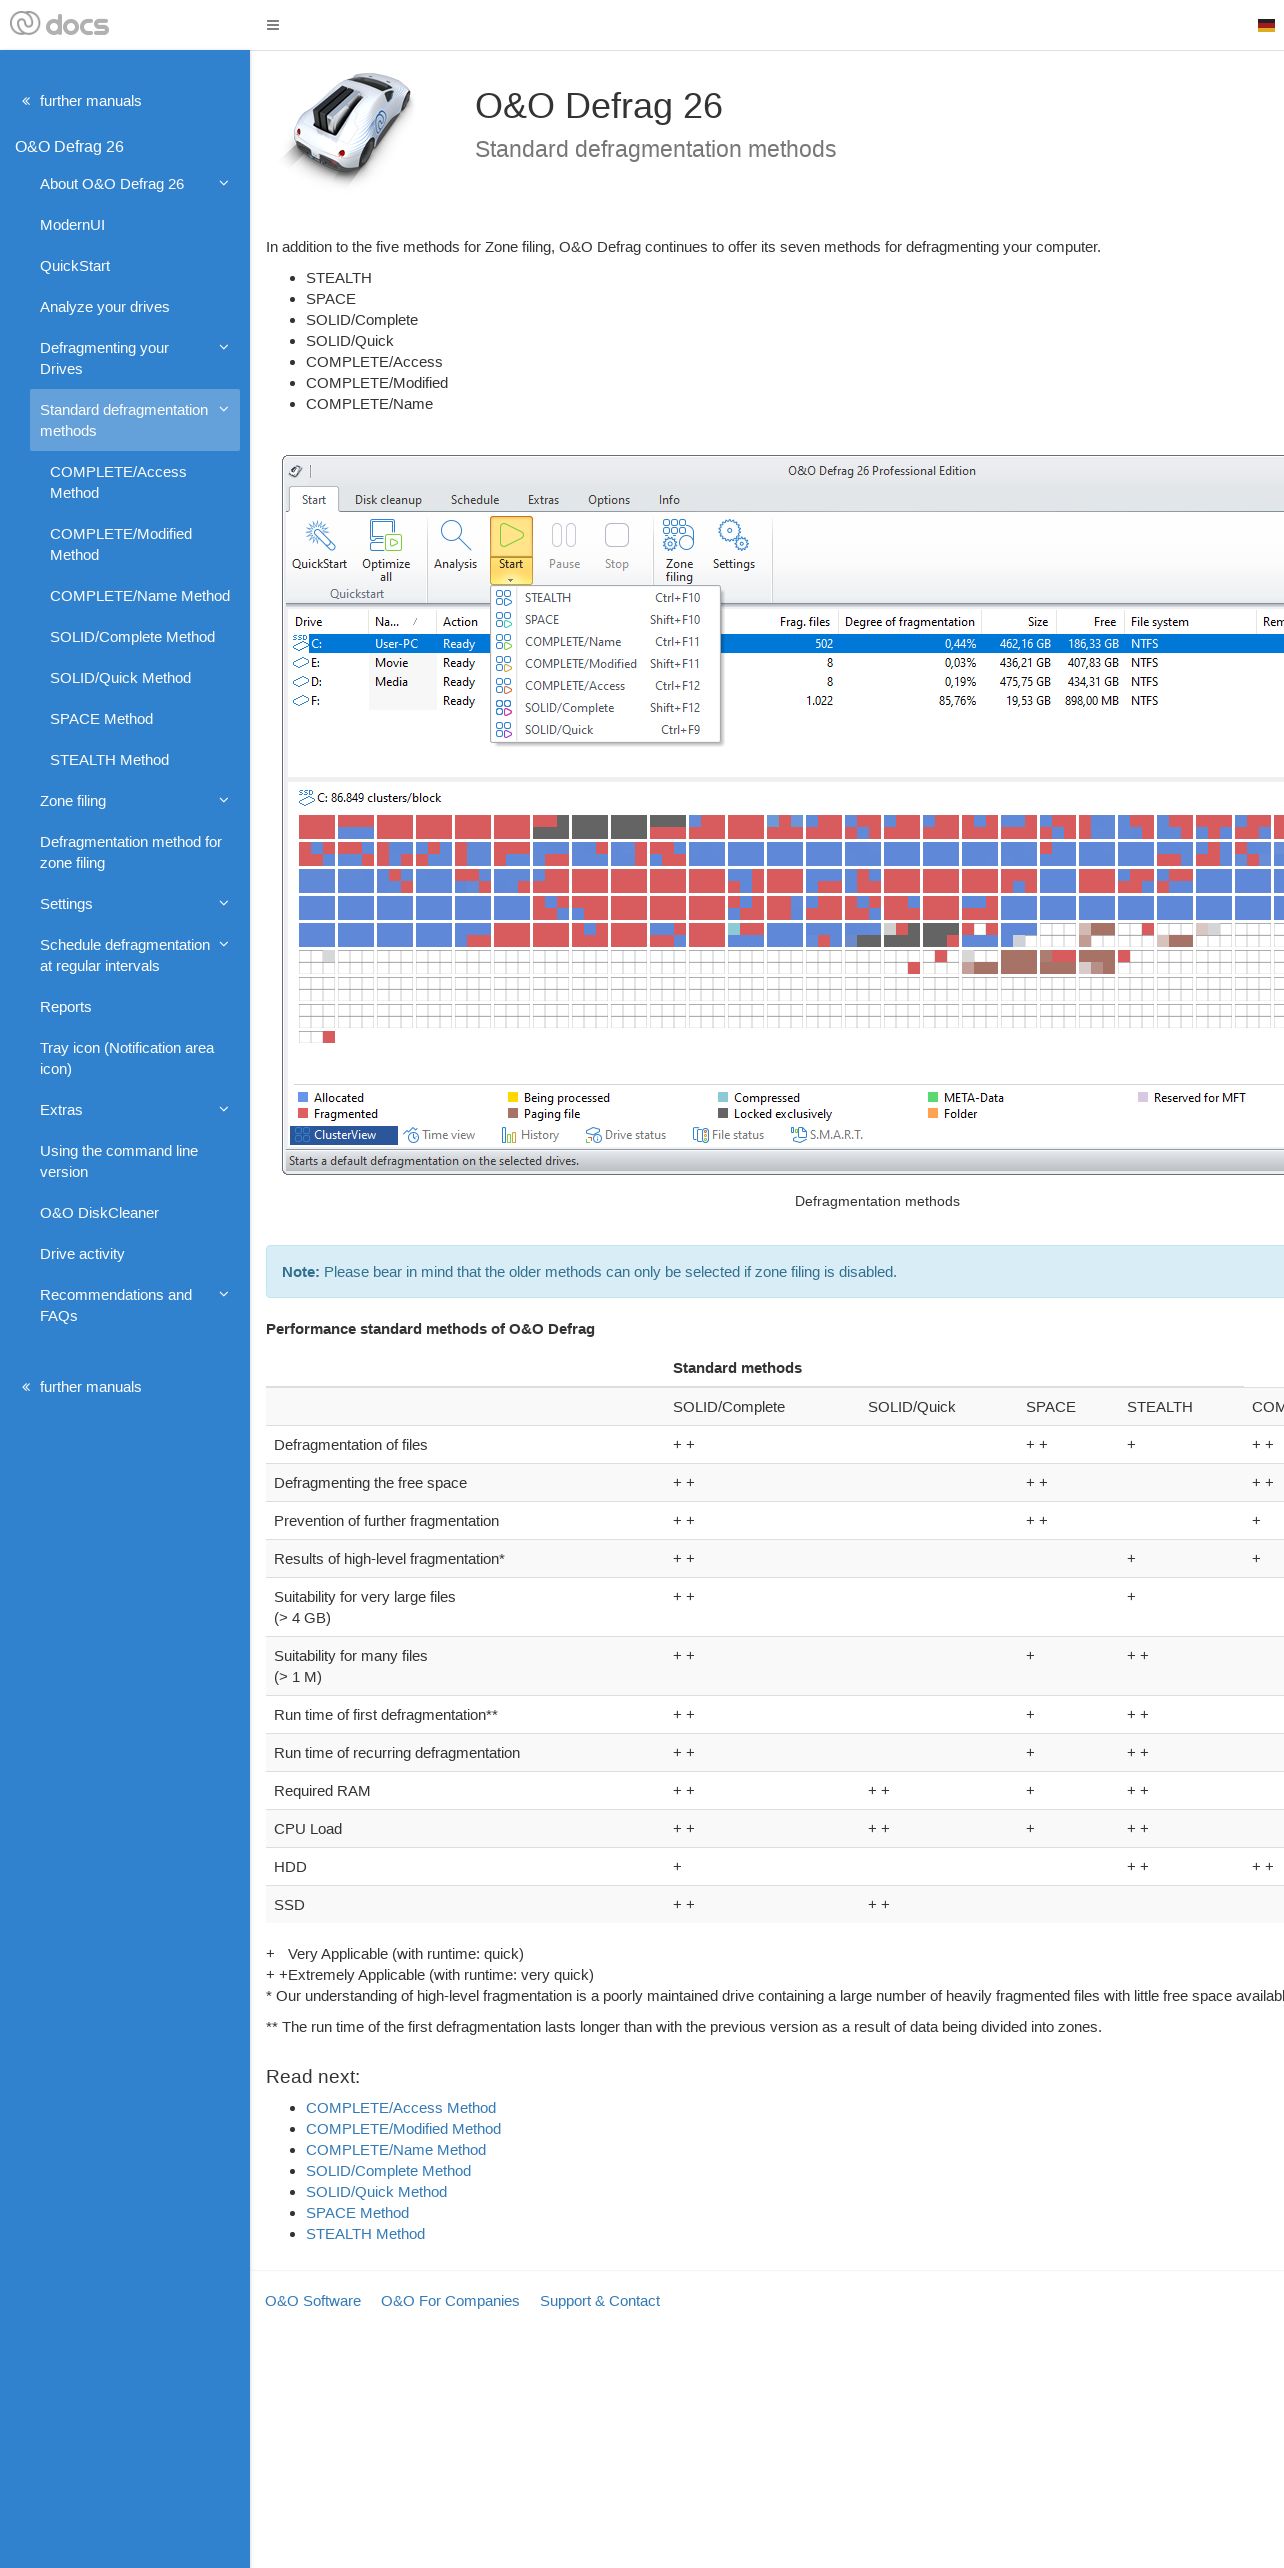Click the Folder orange legend swatch

933,1113
